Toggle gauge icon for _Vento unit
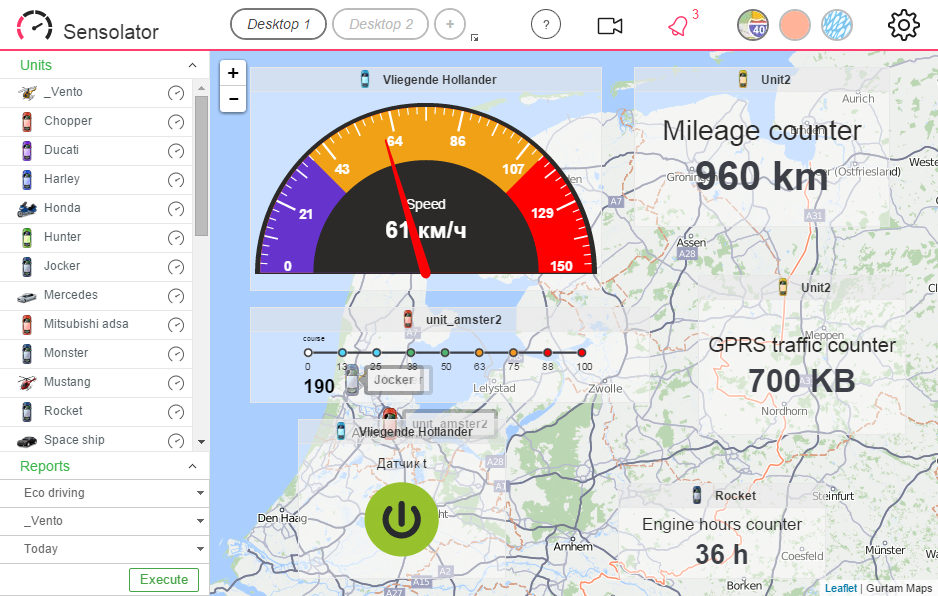This screenshot has height=596, width=938. tap(176, 93)
